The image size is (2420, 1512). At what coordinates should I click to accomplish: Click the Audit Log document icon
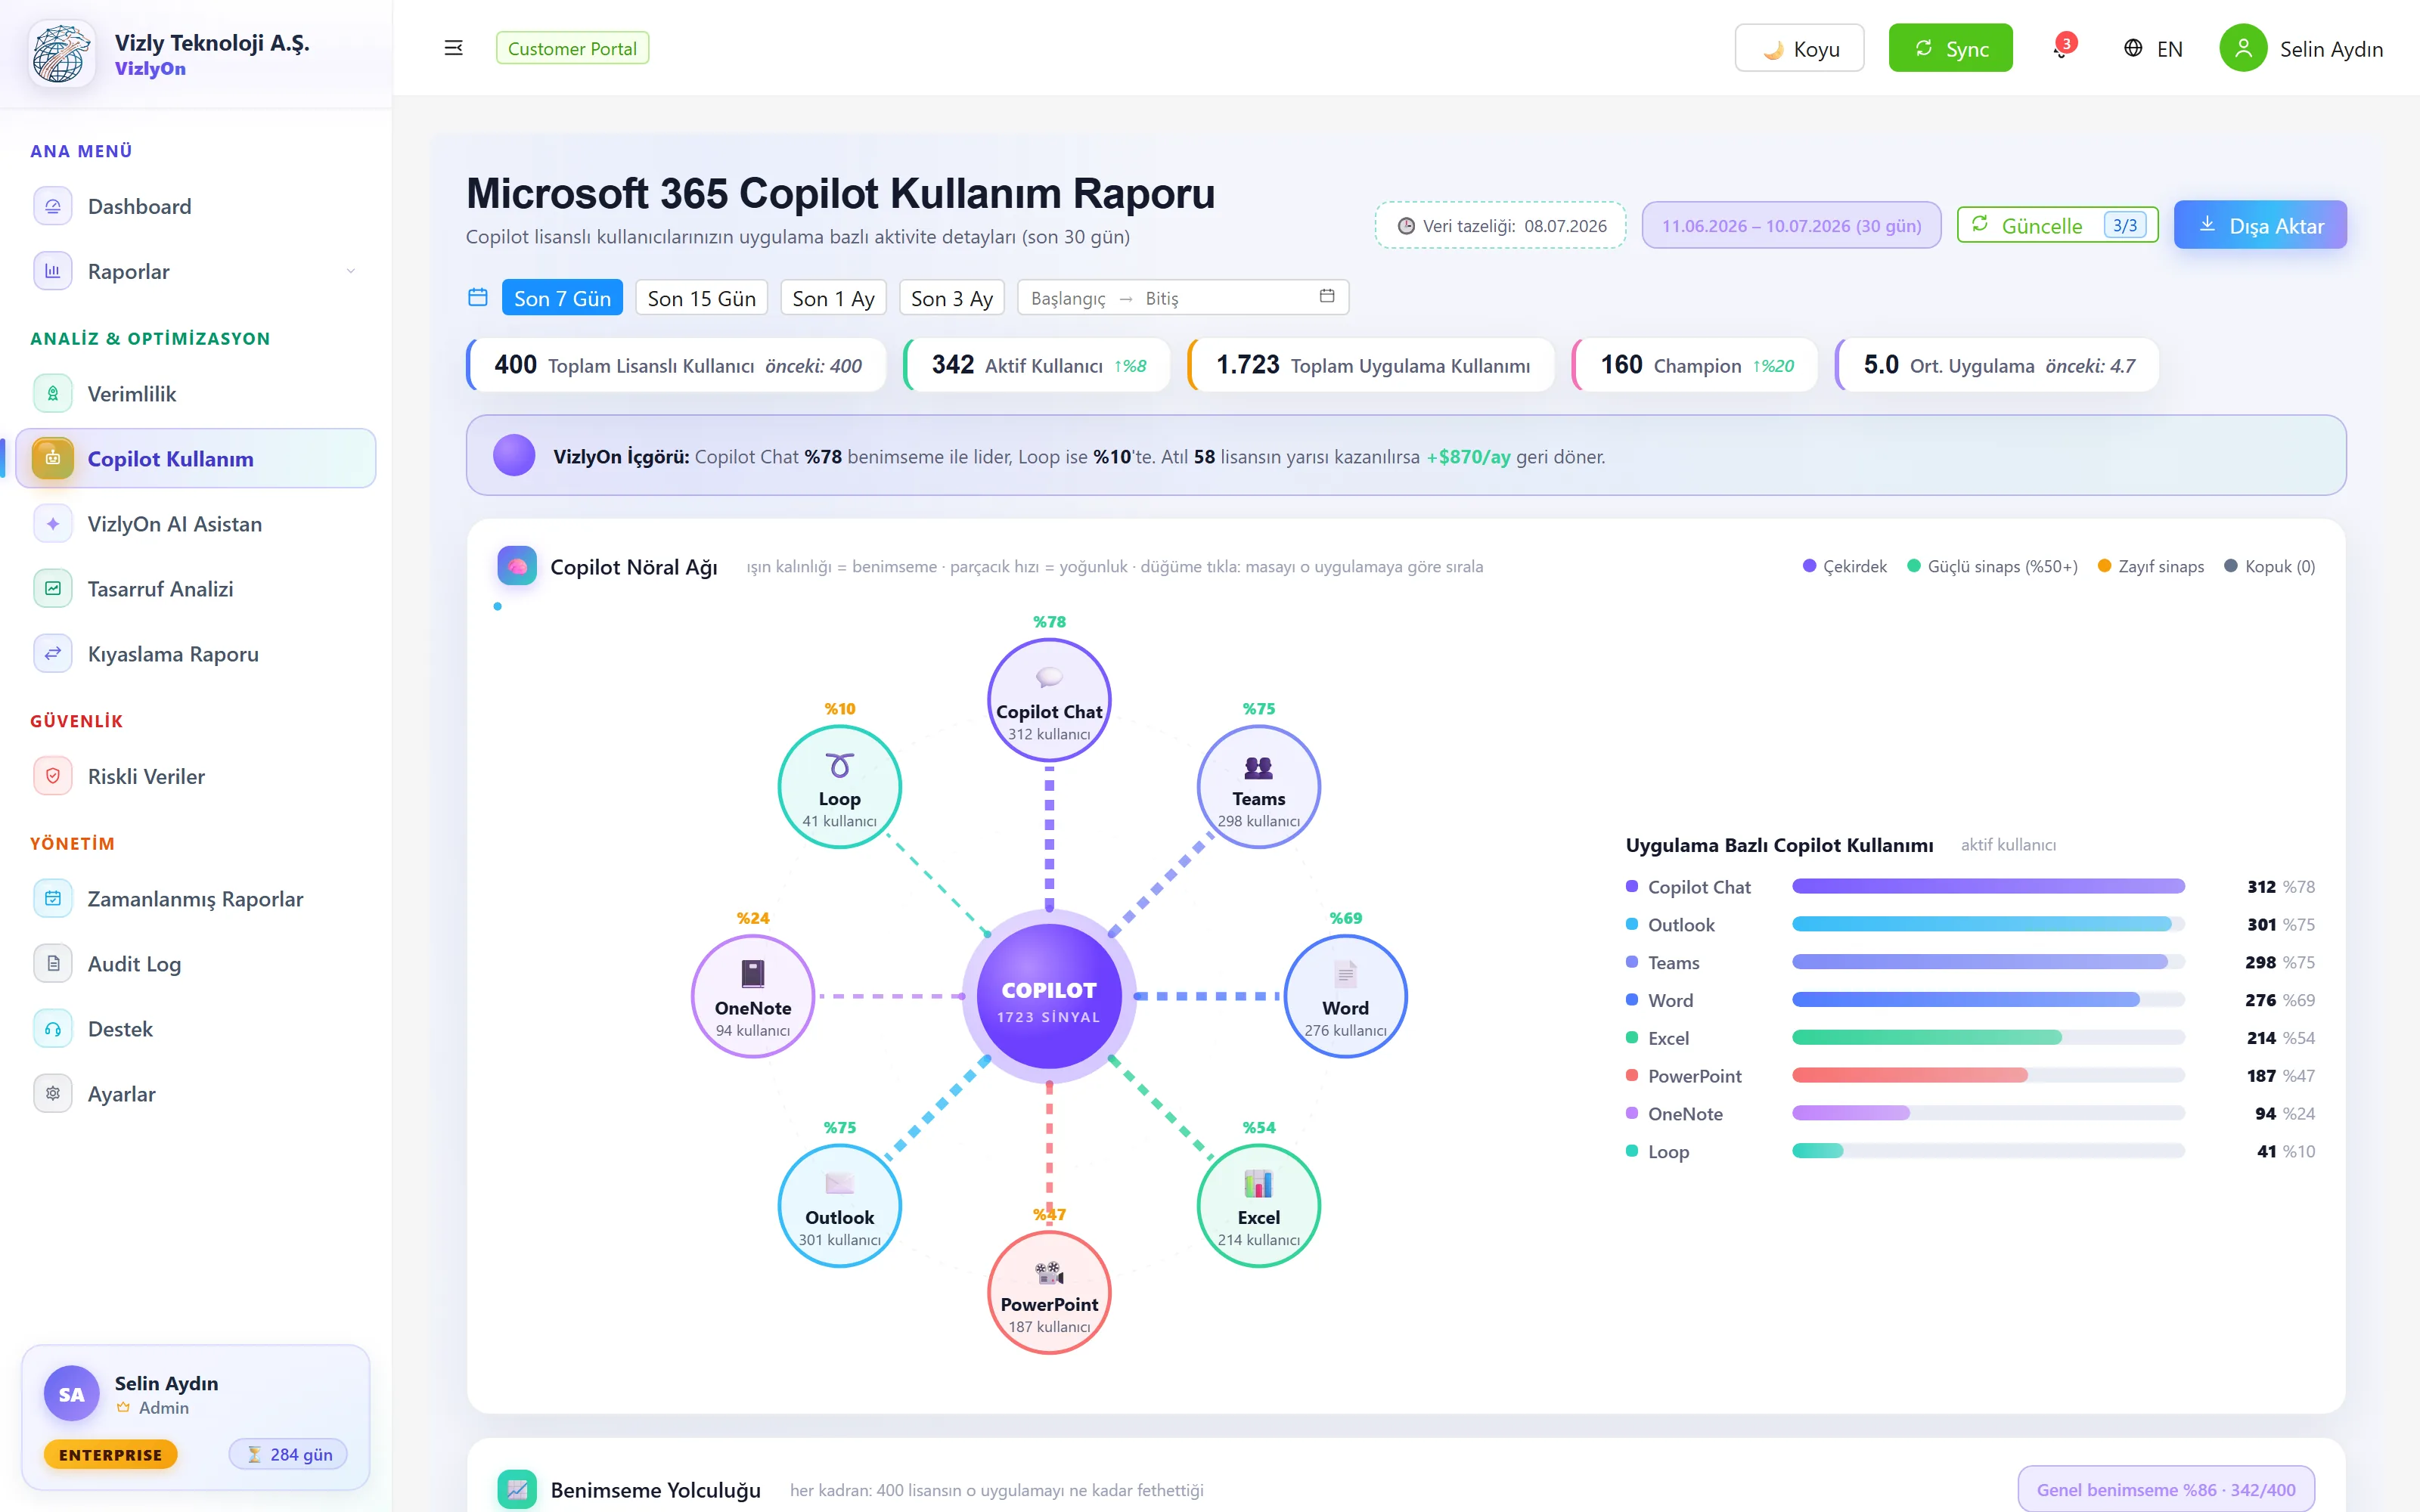coord(53,964)
